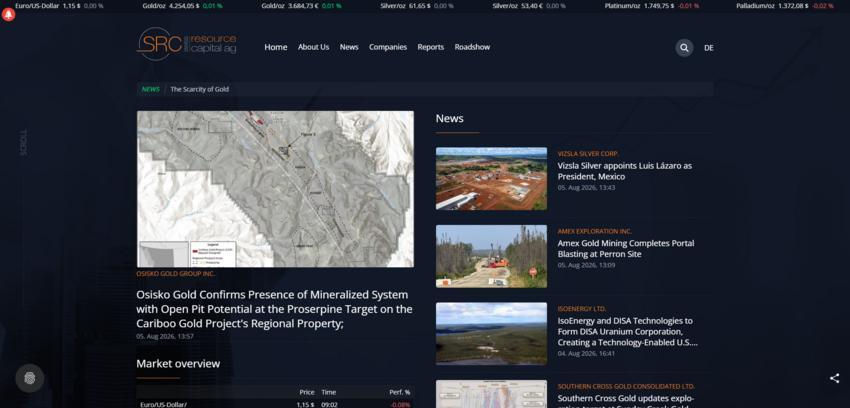This screenshot has width=850, height=408.
Task: Open the Companies menu item
Action: point(388,47)
